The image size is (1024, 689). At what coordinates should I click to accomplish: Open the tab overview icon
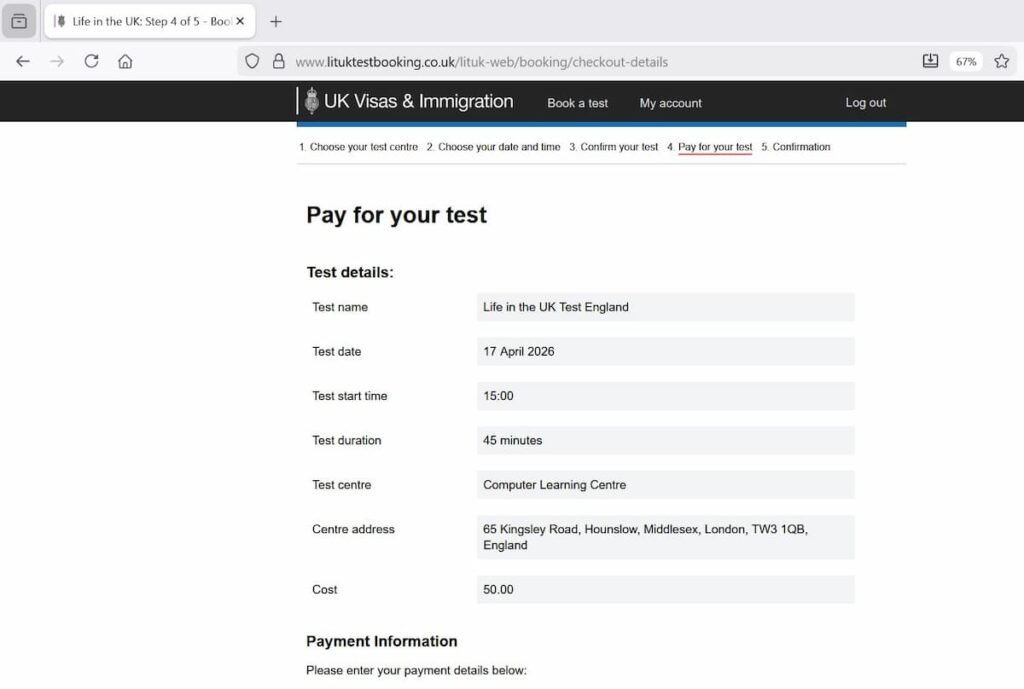pyautogui.click(x=19, y=21)
